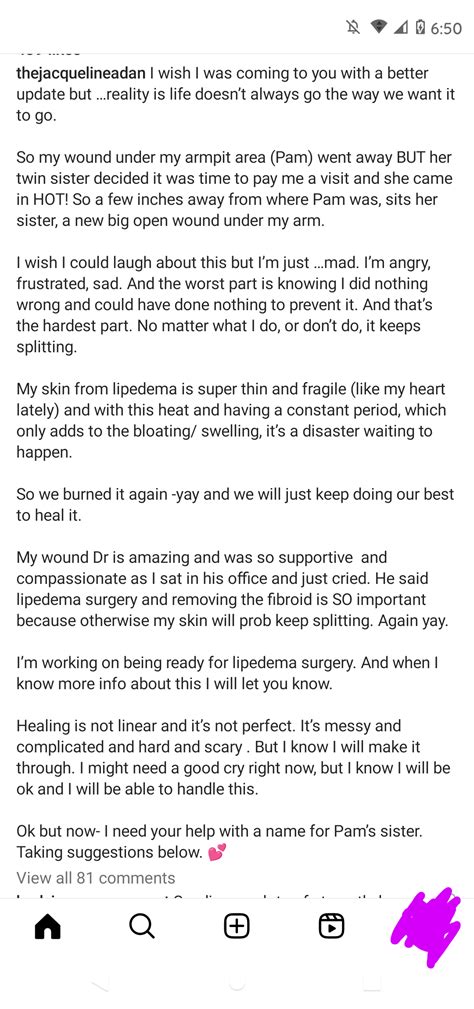Tap the Wi-Fi status icon
The height and width of the screenshot is (1009, 474).
(378, 27)
